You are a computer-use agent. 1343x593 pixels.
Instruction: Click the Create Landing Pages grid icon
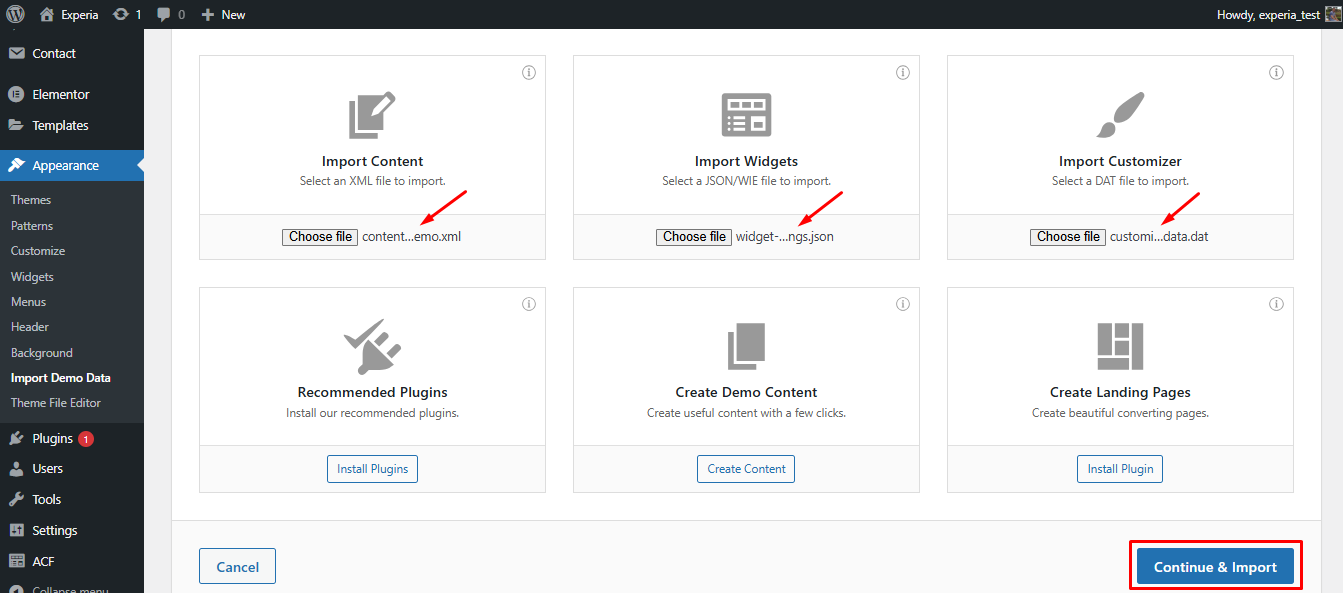pos(1120,346)
